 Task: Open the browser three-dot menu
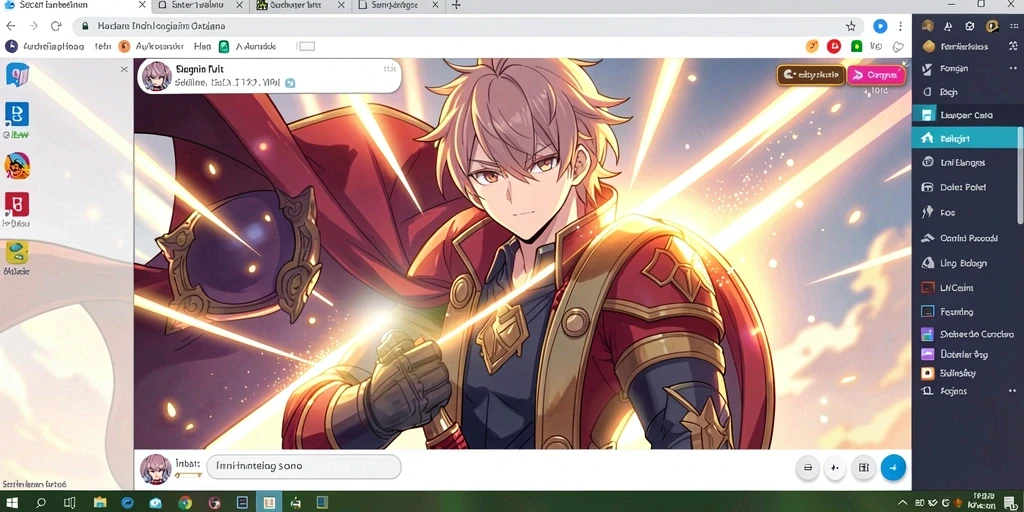[901, 26]
